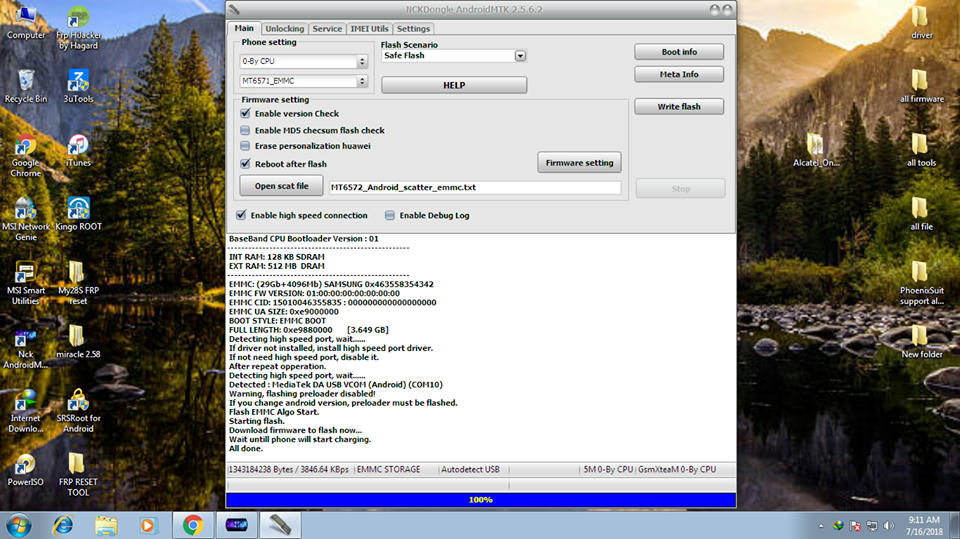Toggle the Enable version Check checkbox

tap(246, 114)
